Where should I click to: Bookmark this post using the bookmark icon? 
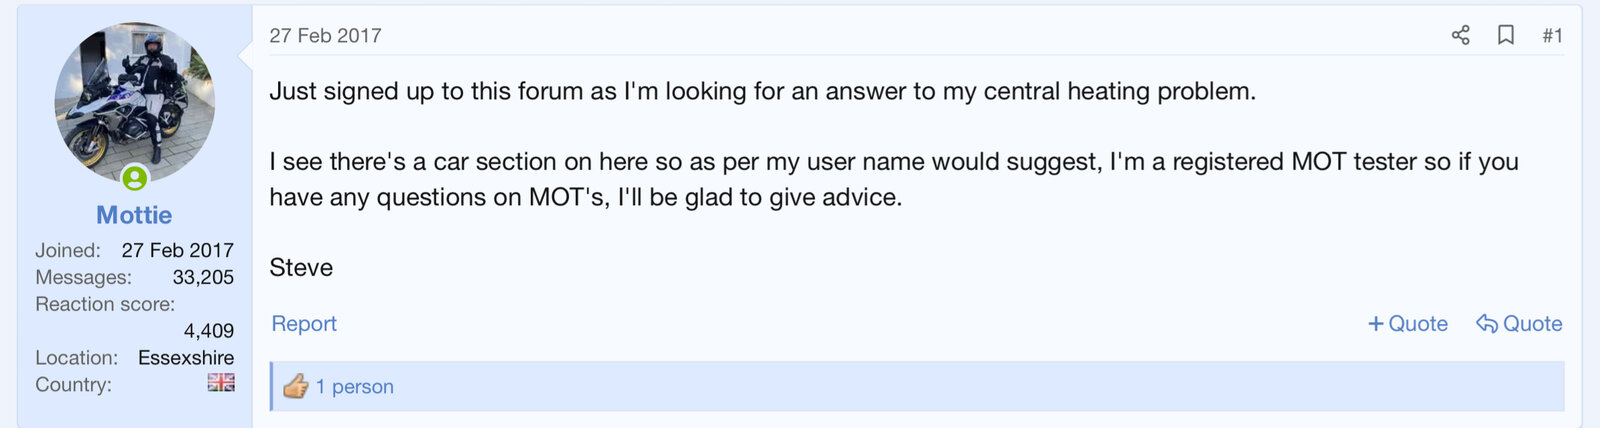(x=1505, y=35)
